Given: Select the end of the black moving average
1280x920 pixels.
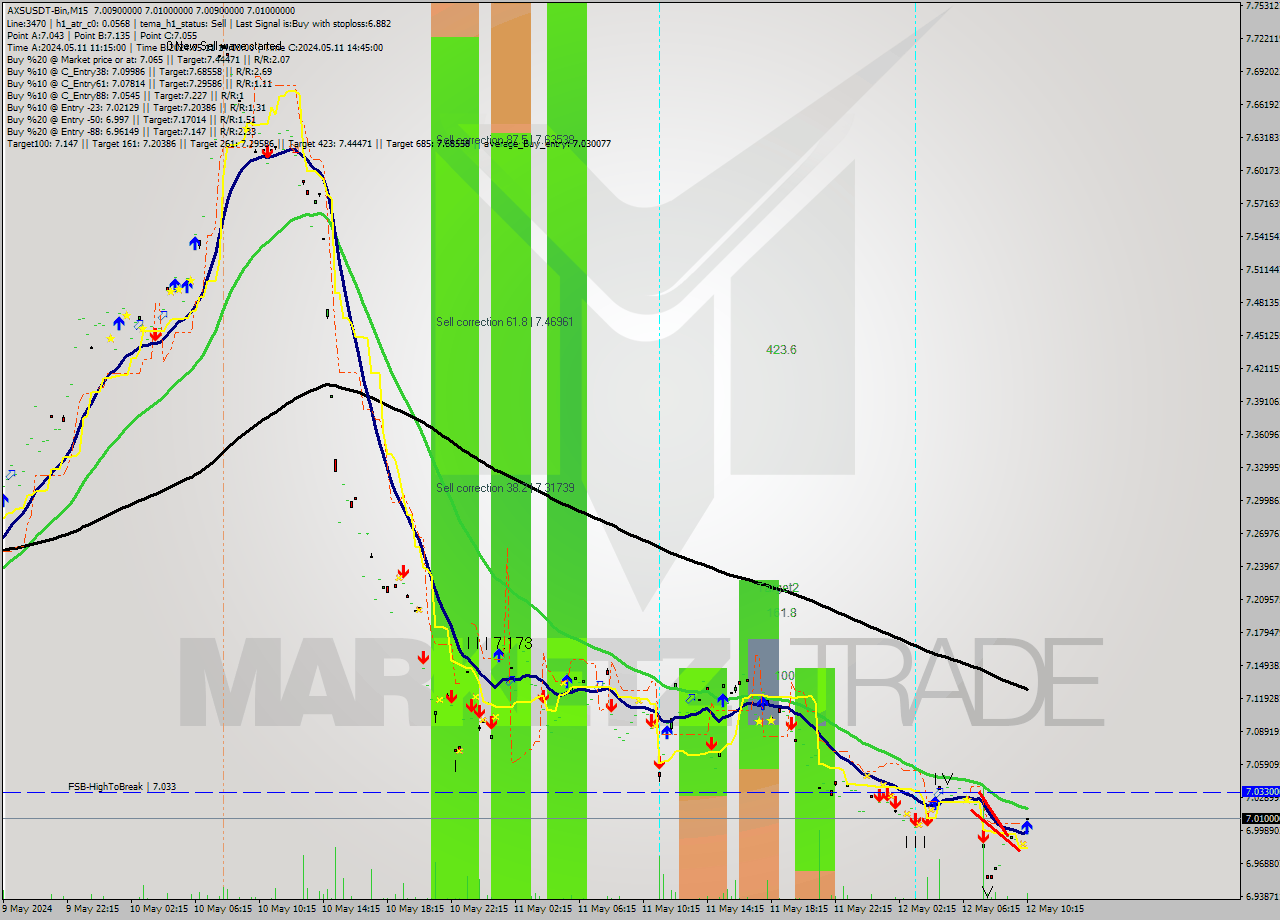Looking at the screenshot, I should (x=1025, y=688).
